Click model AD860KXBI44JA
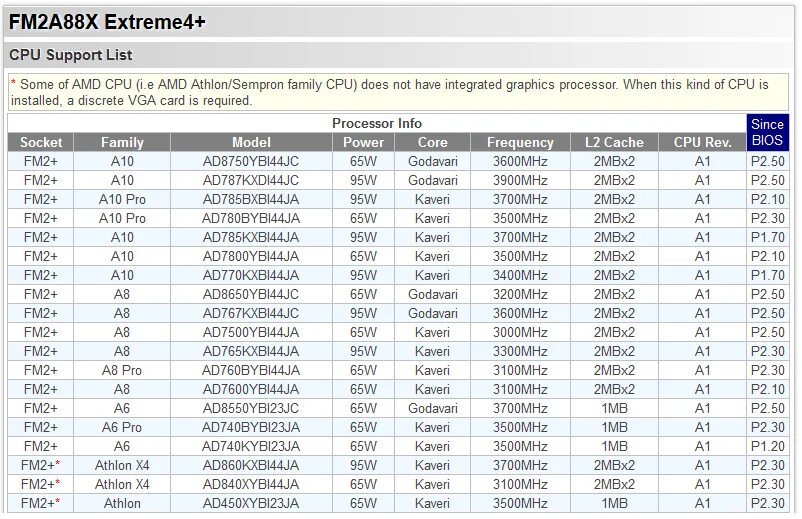 coord(251,465)
